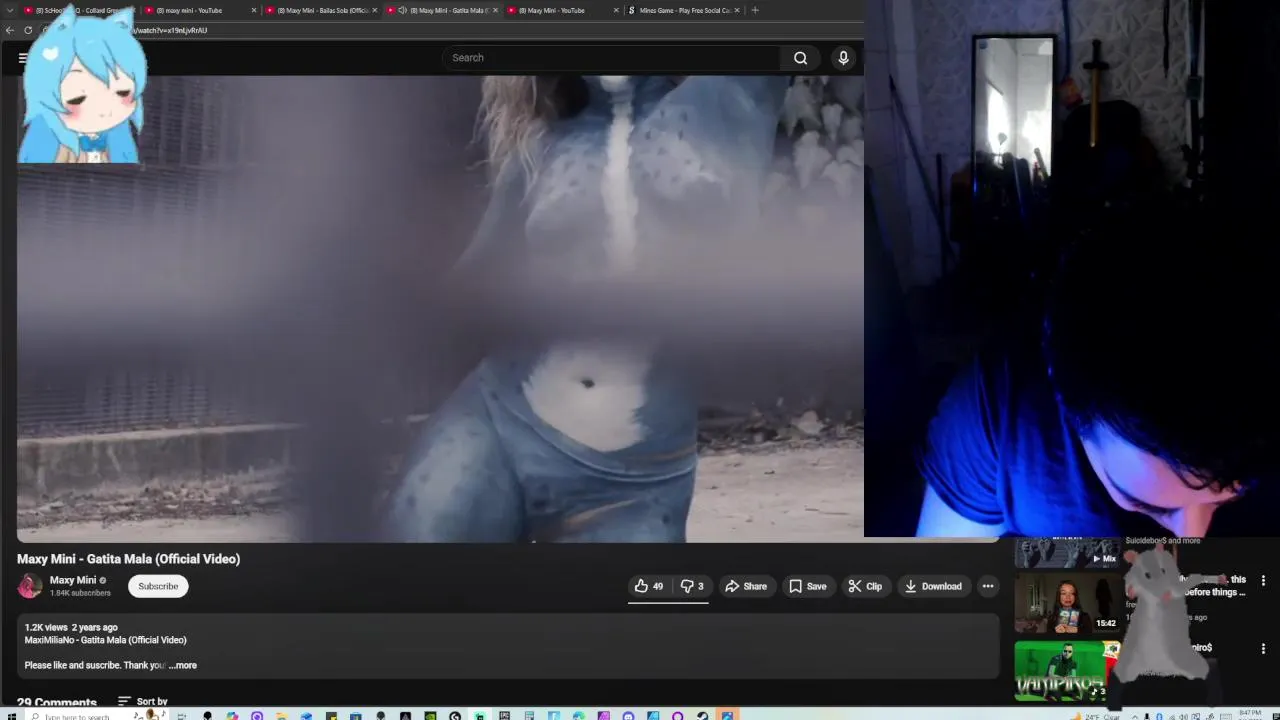
Task: Focus the YouTube Search field
Action: pyautogui.click(x=612, y=58)
